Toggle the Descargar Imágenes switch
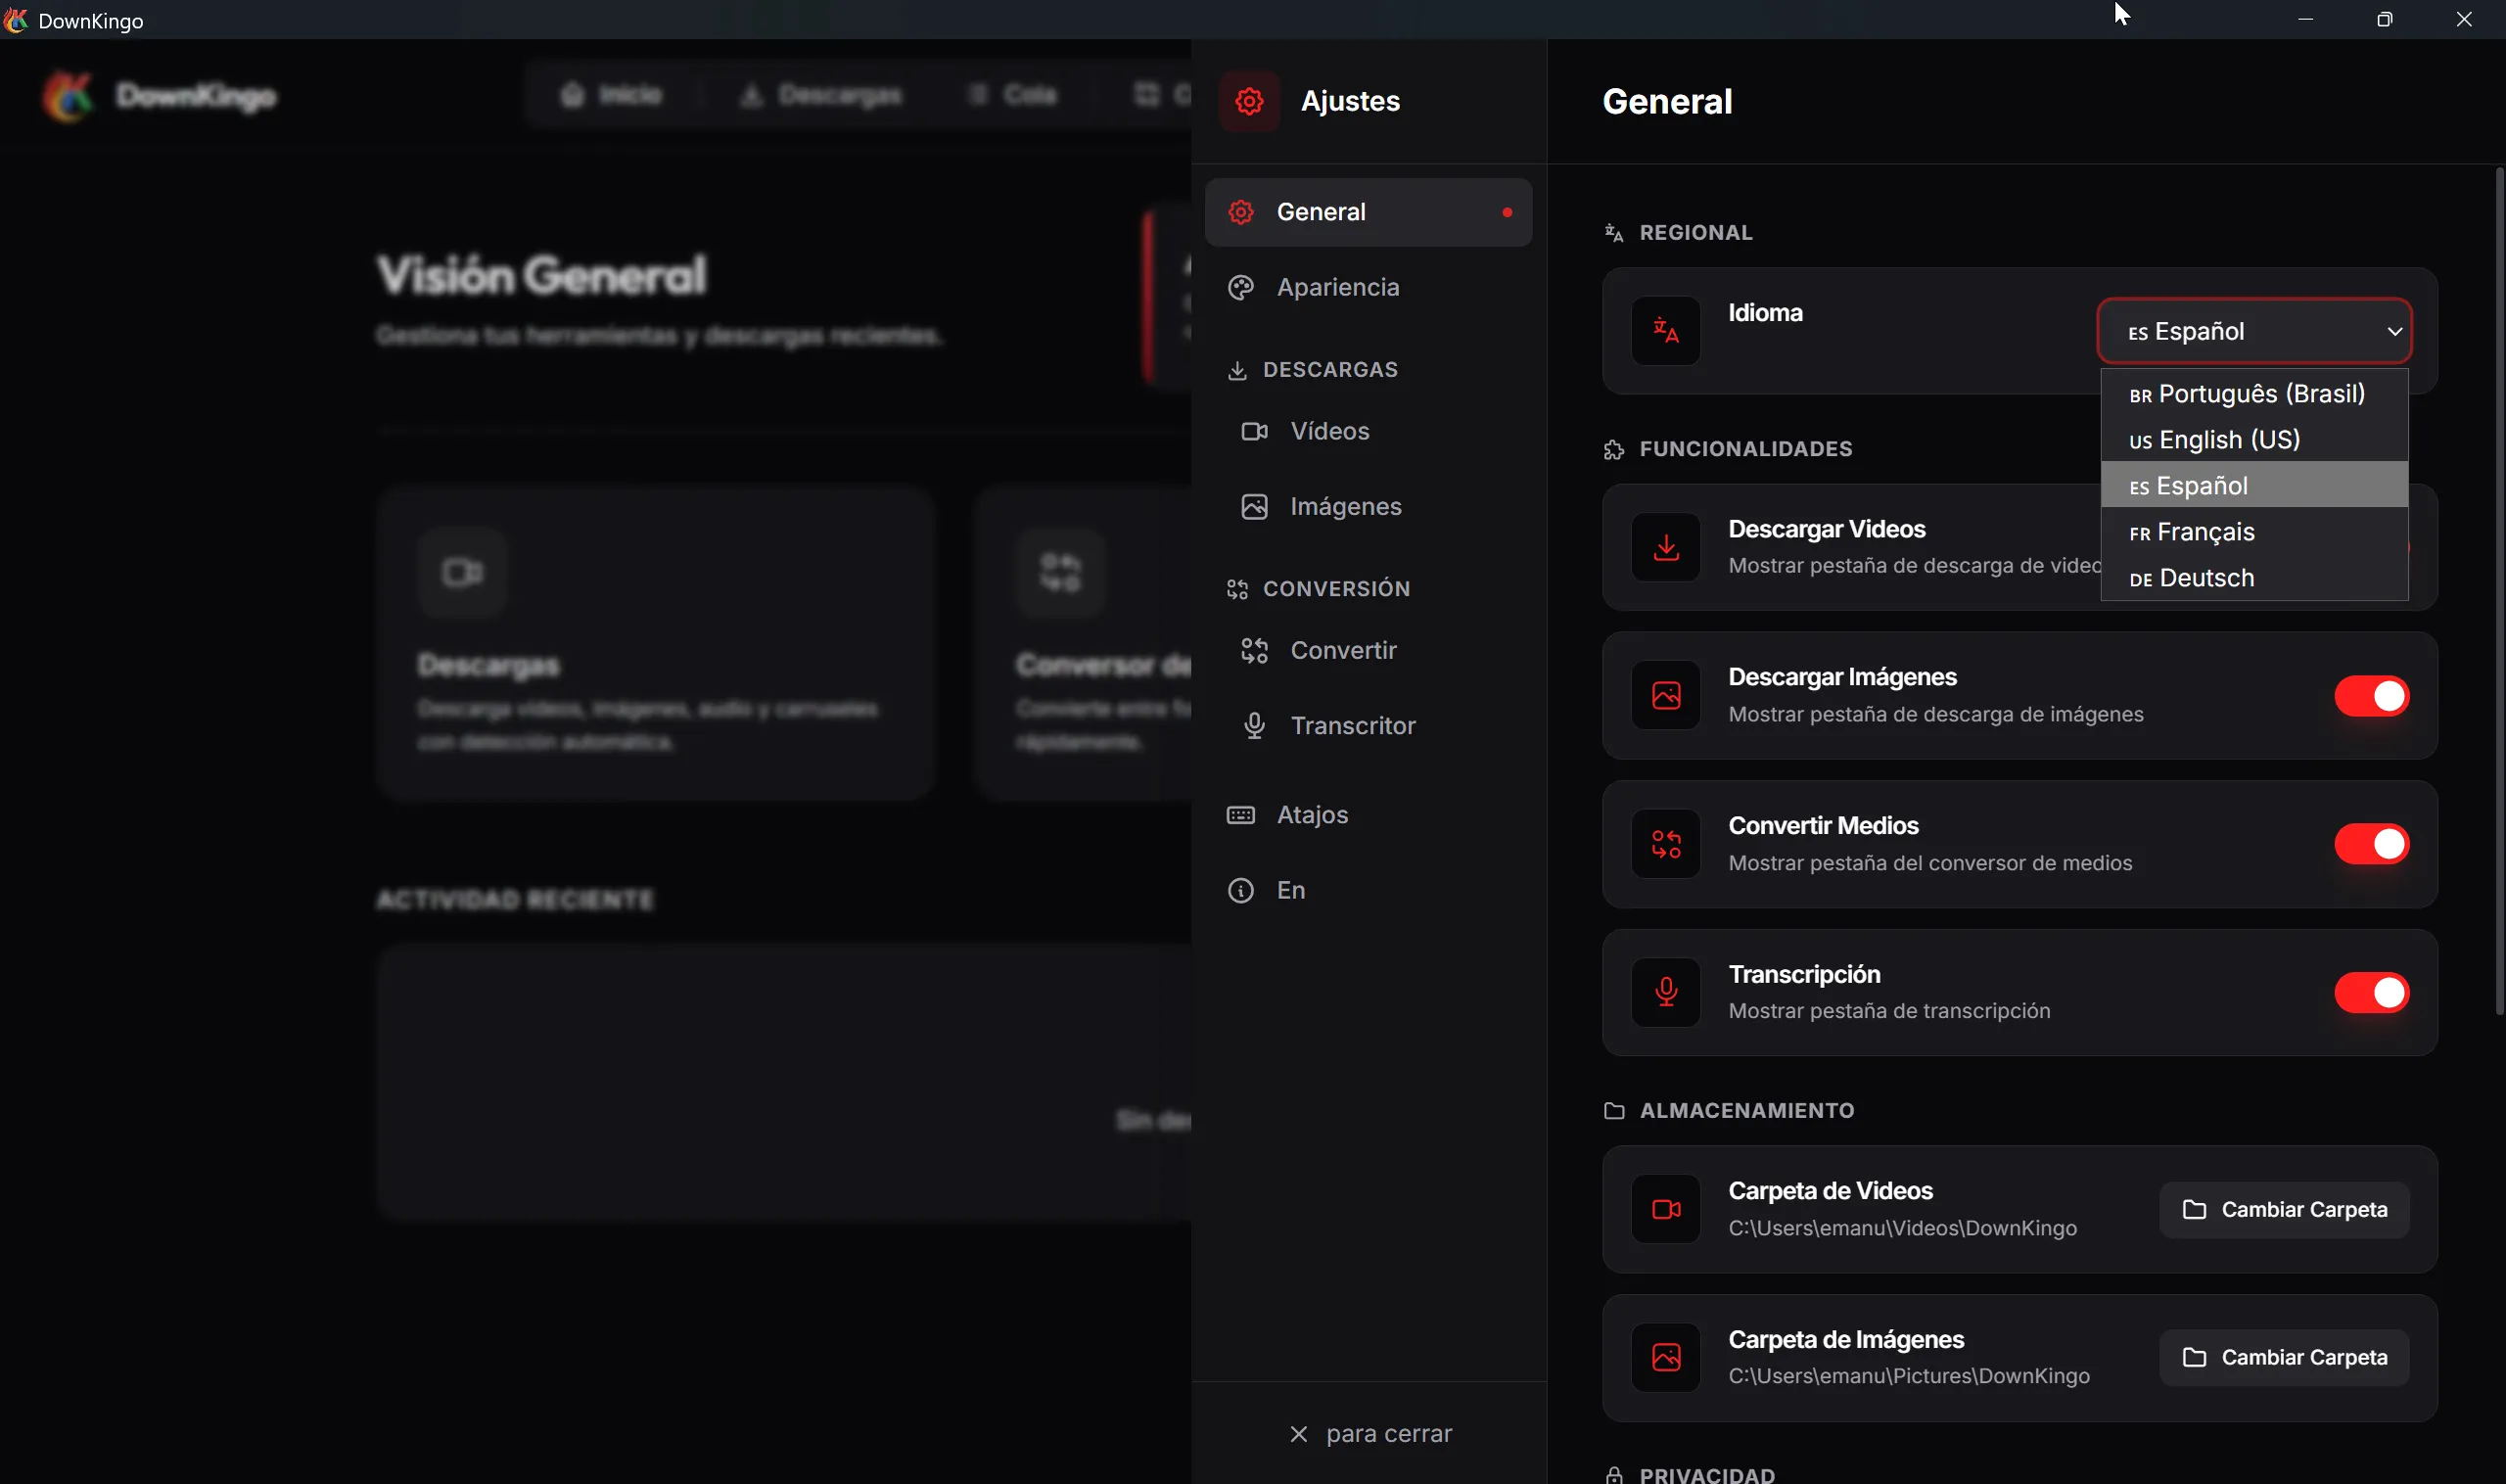 coord(2371,696)
